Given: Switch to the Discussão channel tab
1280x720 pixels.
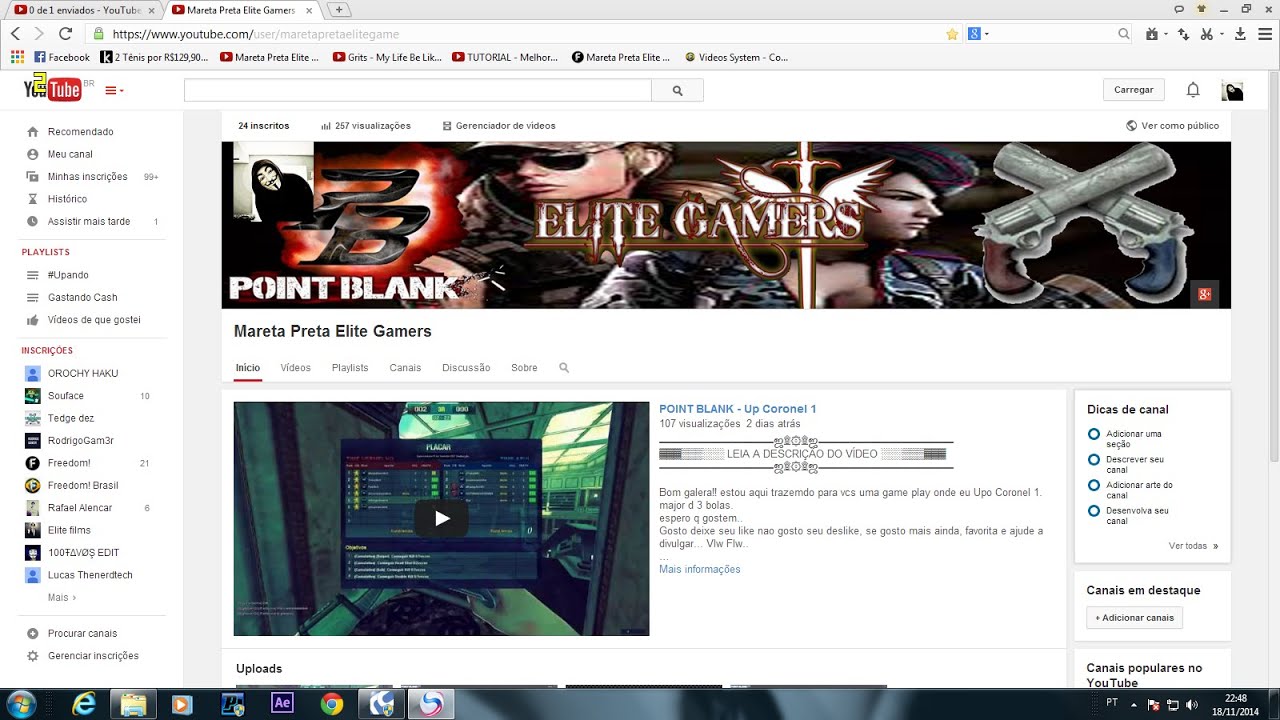Looking at the screenshot, I should [x=466, y=368].
